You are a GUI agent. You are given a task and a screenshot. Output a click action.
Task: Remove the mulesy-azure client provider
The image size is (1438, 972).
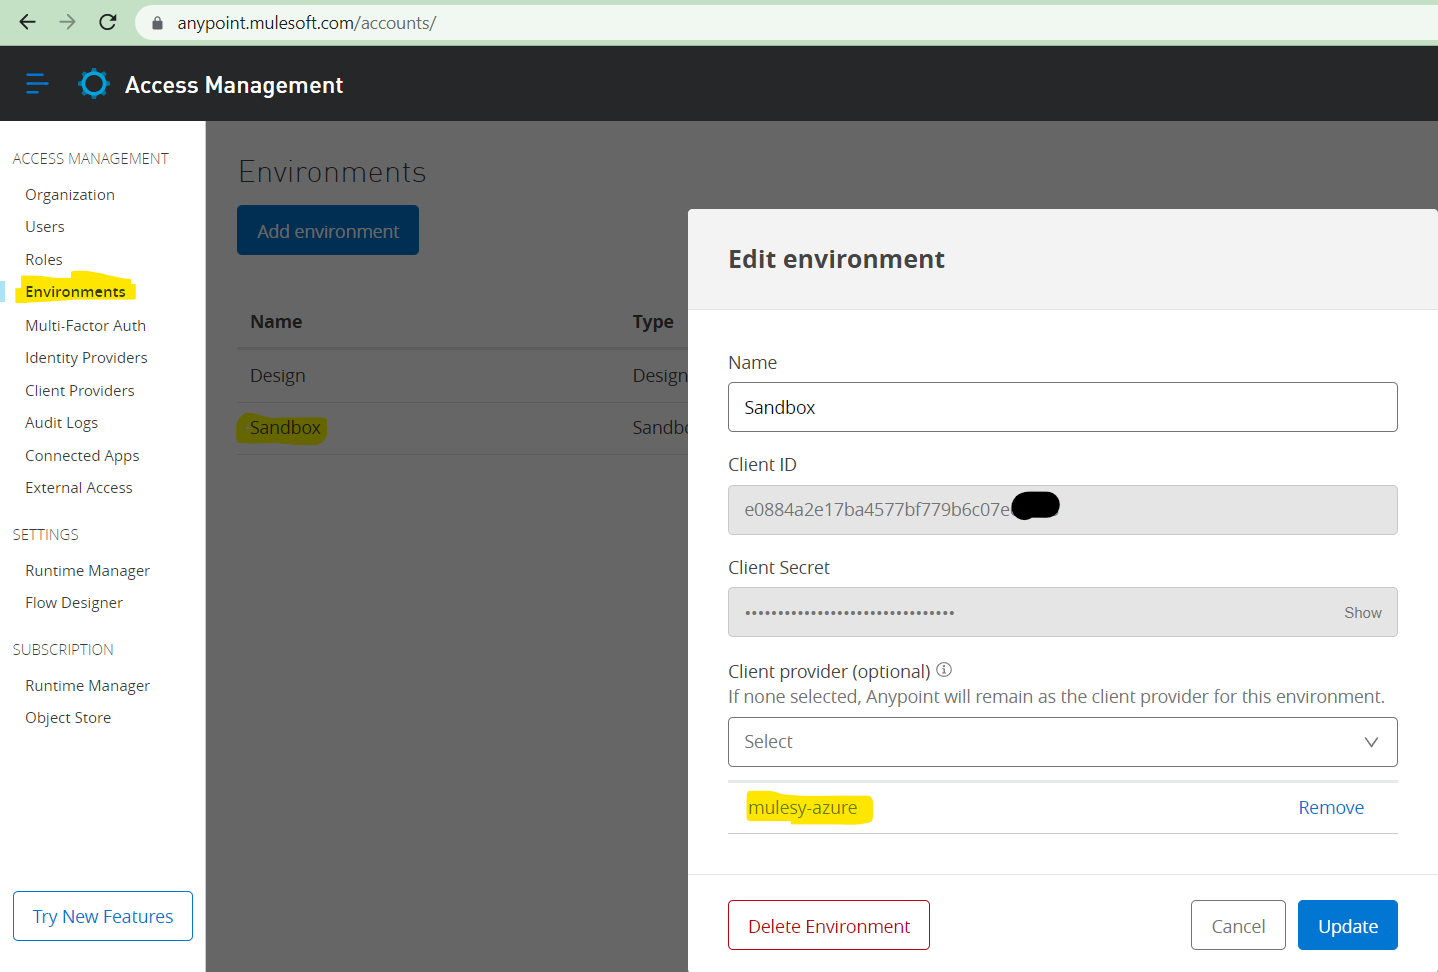pos(1330,807)
